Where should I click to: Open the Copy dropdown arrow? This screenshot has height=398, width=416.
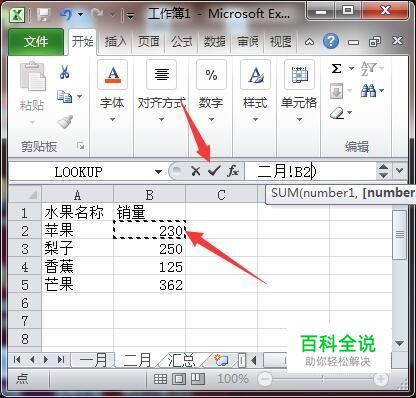coord(79,97)
